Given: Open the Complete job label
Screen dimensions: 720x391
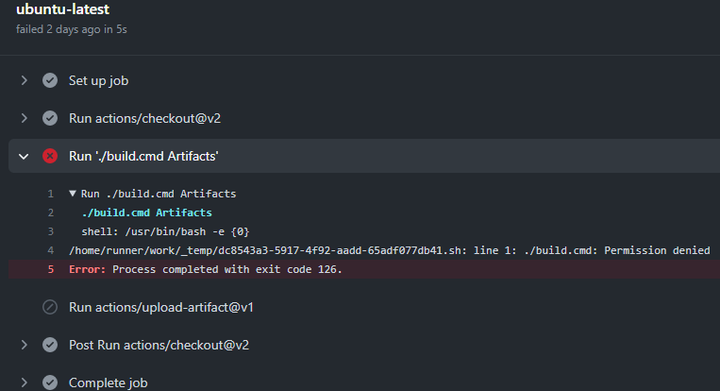Looking at the screenshot, I should [108, 382].
